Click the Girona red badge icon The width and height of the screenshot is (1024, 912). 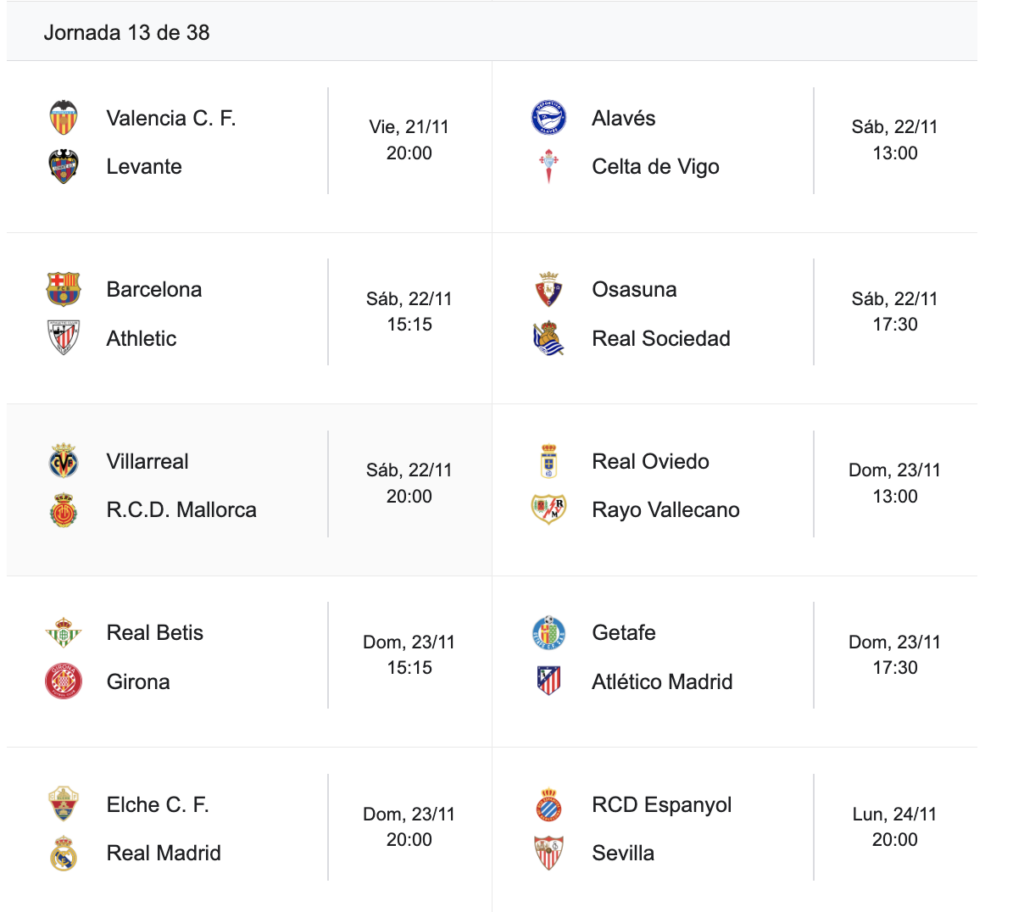(64, 682)
